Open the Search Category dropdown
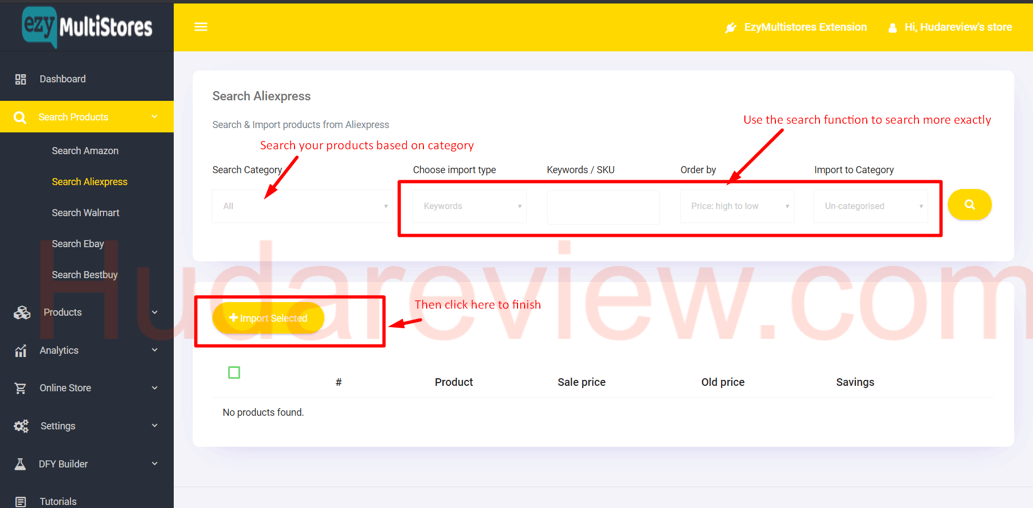 [302, 206]
